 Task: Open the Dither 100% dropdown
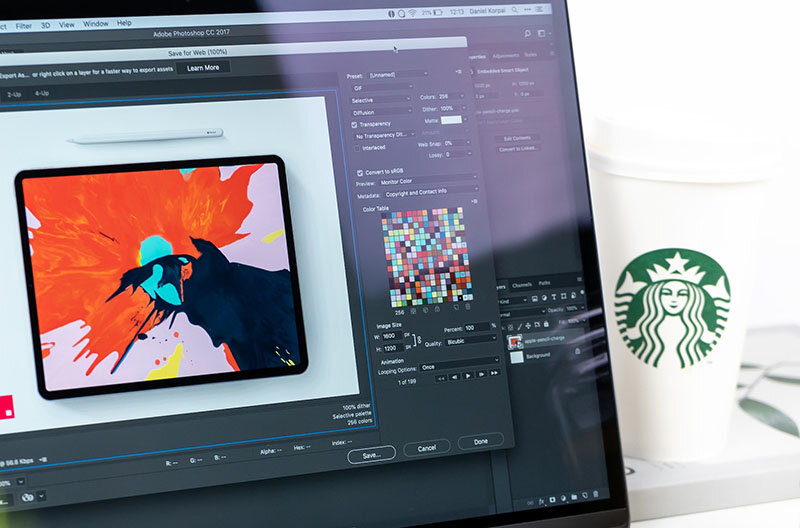pyautogui.click(x=453, y=108)
